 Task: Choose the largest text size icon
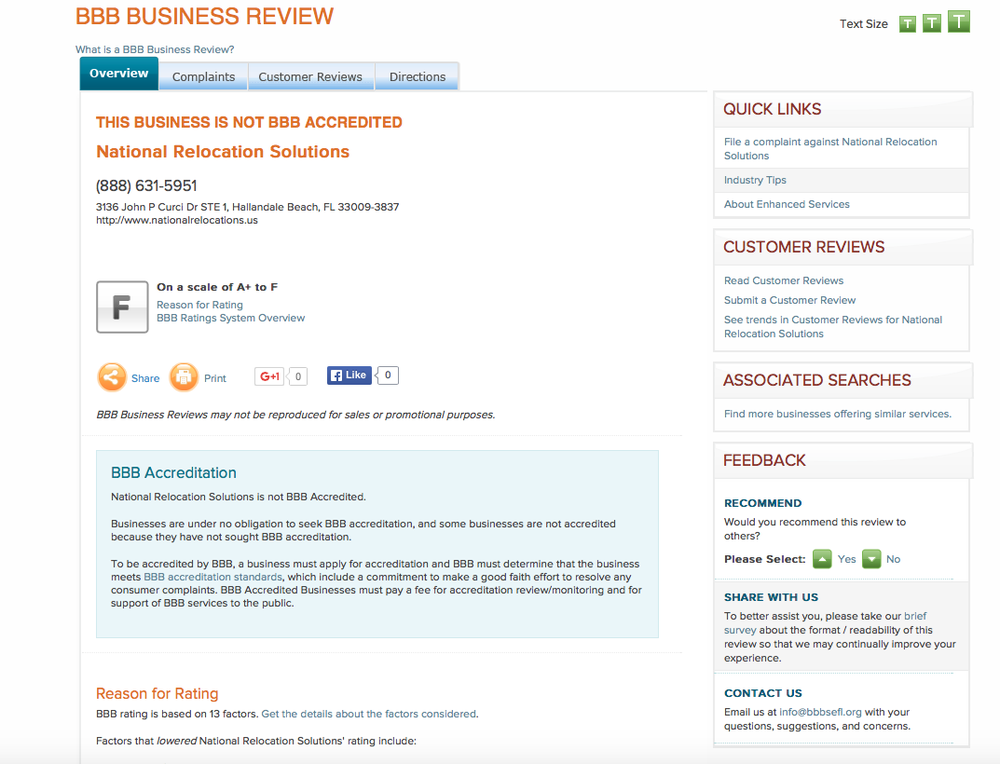[x=959, y=21]
